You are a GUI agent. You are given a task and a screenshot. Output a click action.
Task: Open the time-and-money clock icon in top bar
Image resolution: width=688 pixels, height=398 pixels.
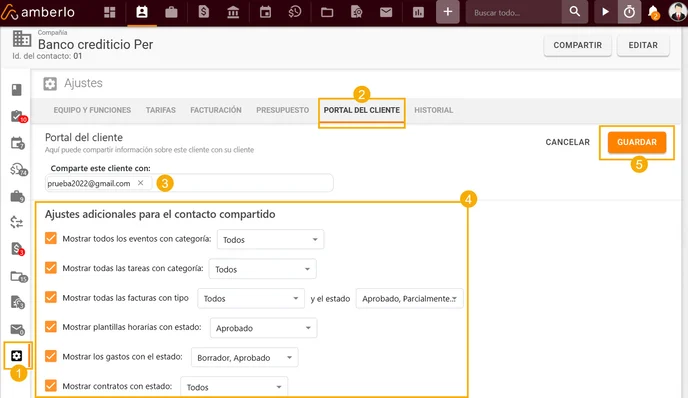click(295, 12)
